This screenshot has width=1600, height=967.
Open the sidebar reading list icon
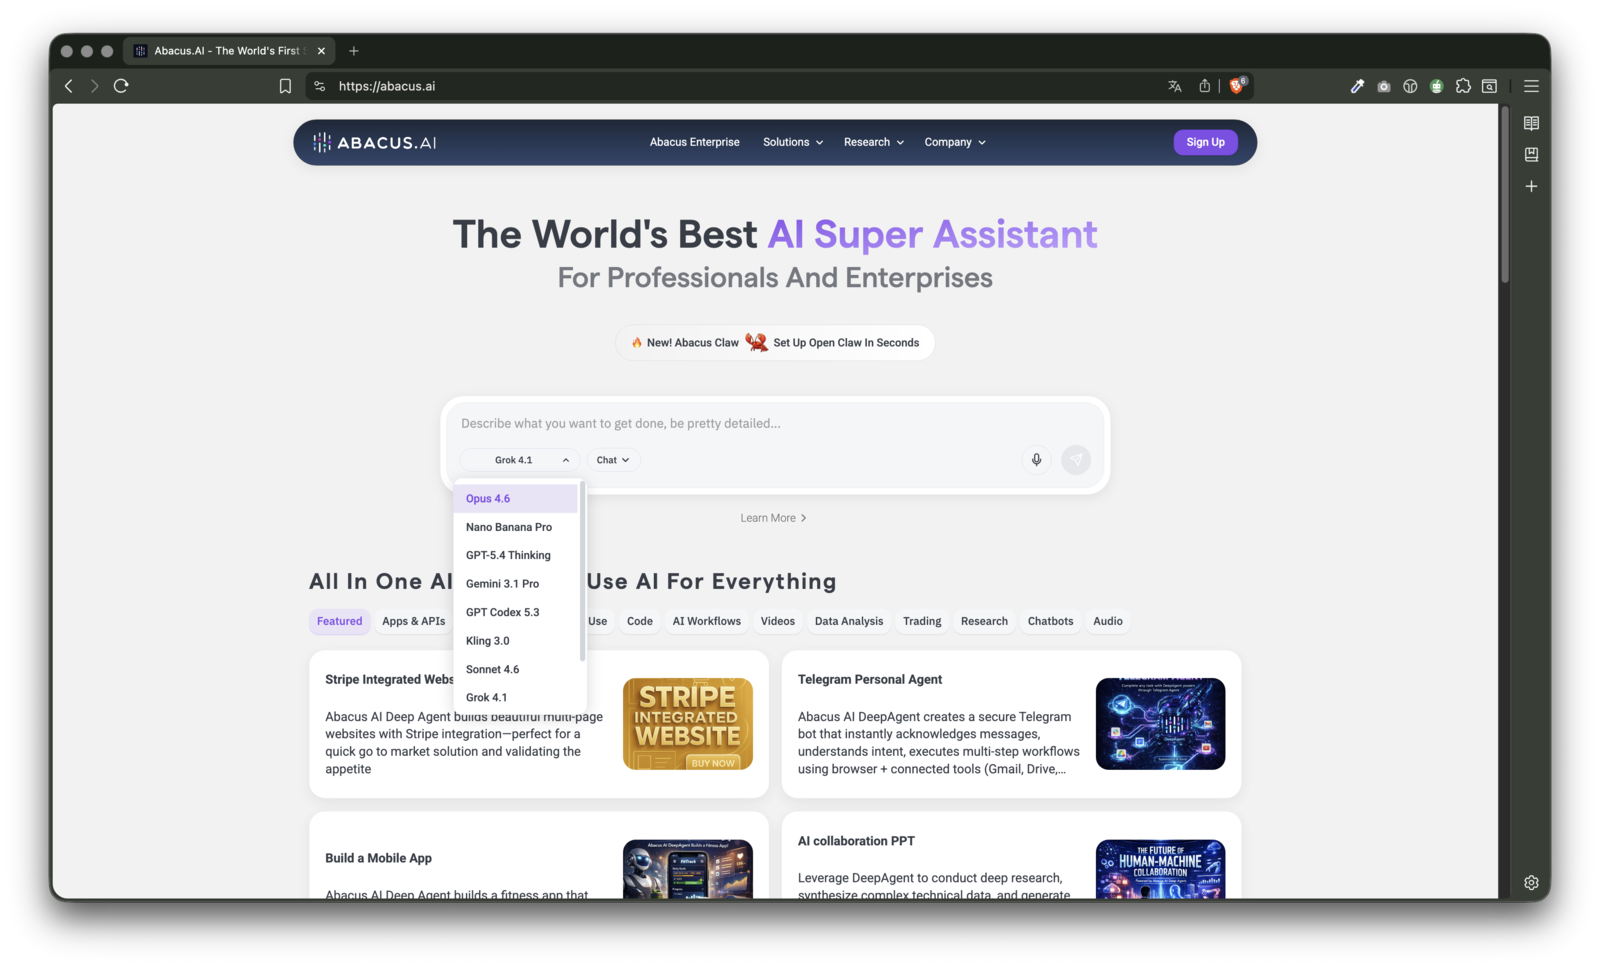click(1531, 123)
